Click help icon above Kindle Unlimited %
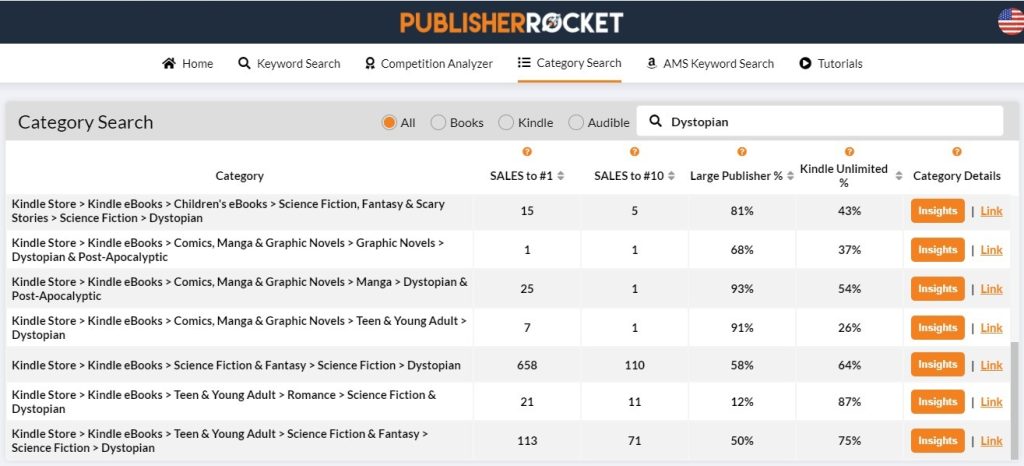1024x466 pixels. pos(849,151)
